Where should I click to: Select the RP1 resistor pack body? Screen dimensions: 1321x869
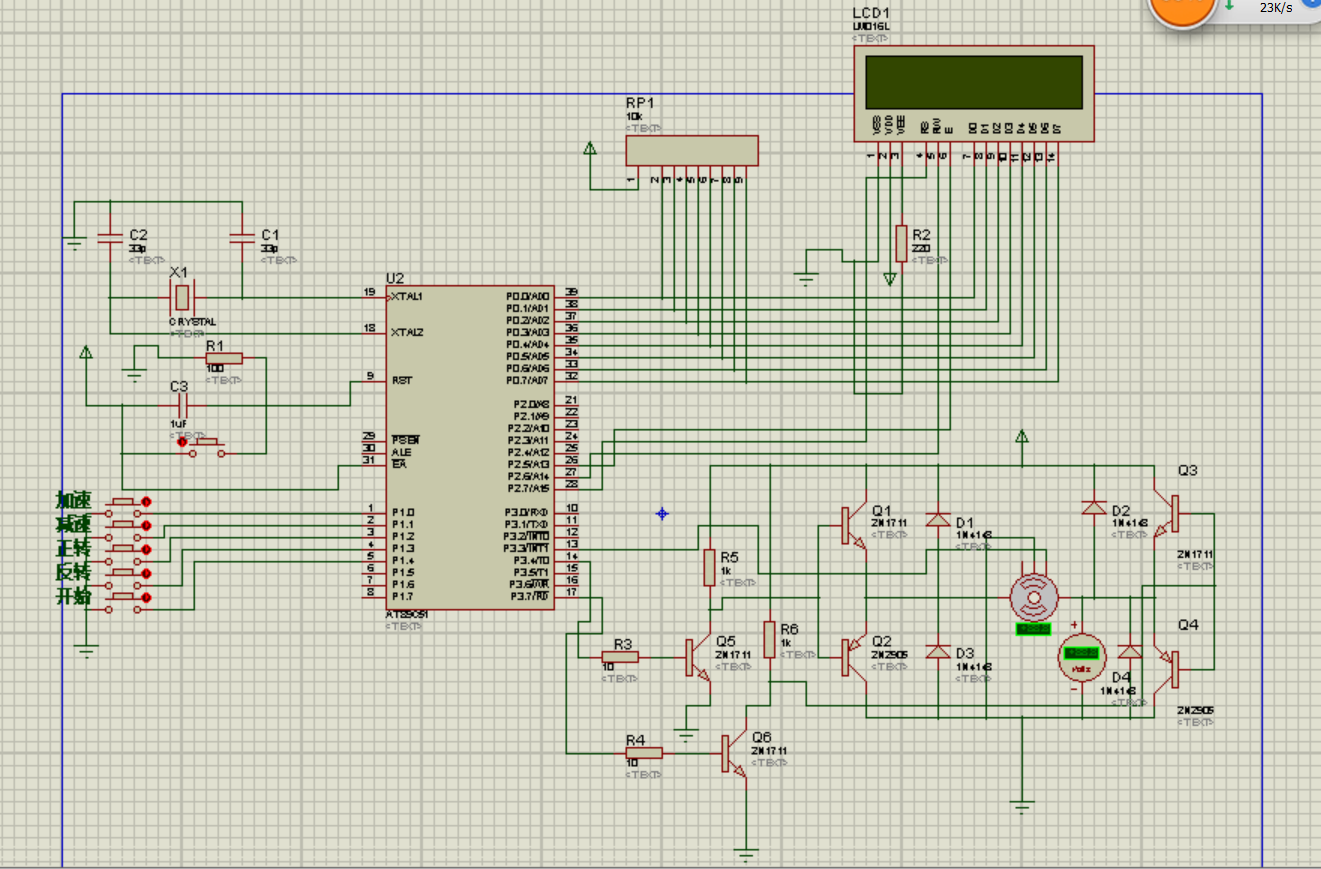click(691, 150)
